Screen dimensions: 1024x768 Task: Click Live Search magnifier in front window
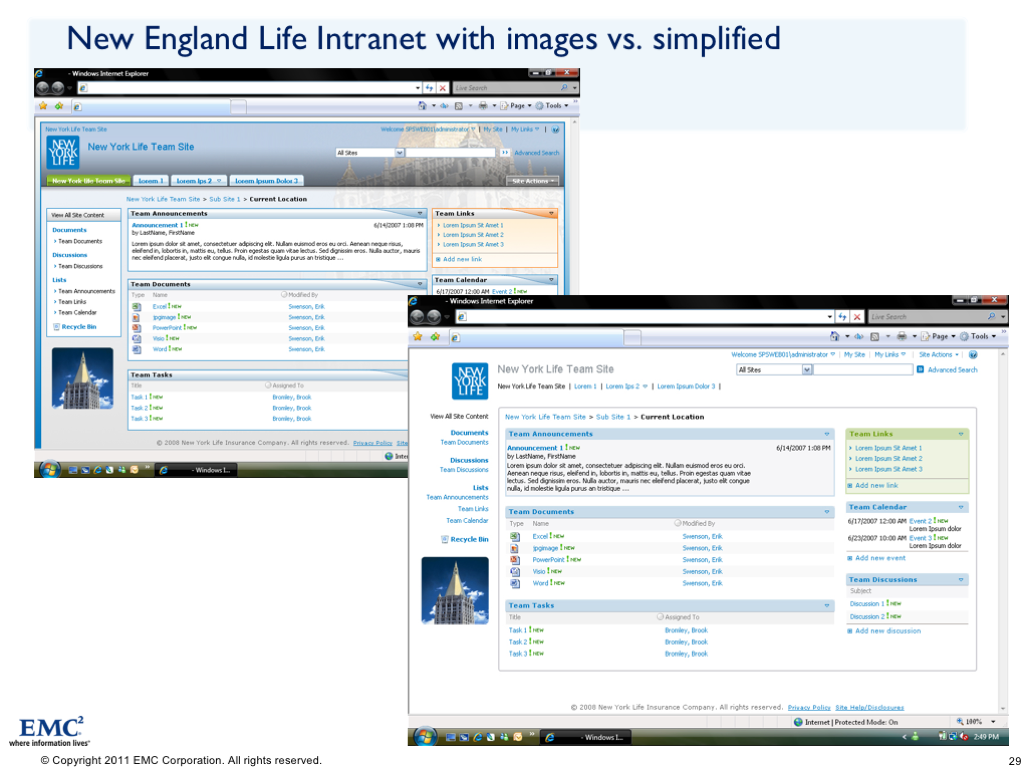991,317
